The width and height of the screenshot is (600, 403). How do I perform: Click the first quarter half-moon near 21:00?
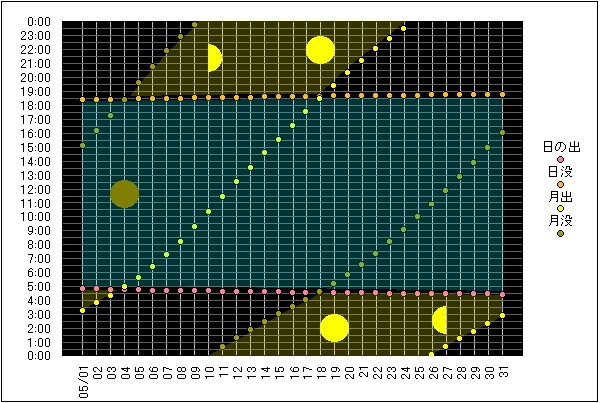point(213,57)
